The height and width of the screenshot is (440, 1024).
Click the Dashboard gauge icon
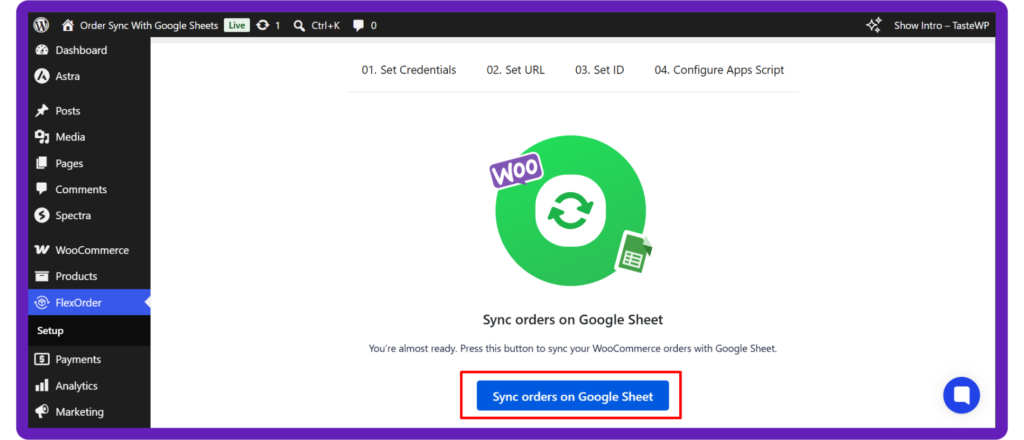[42, 50]
